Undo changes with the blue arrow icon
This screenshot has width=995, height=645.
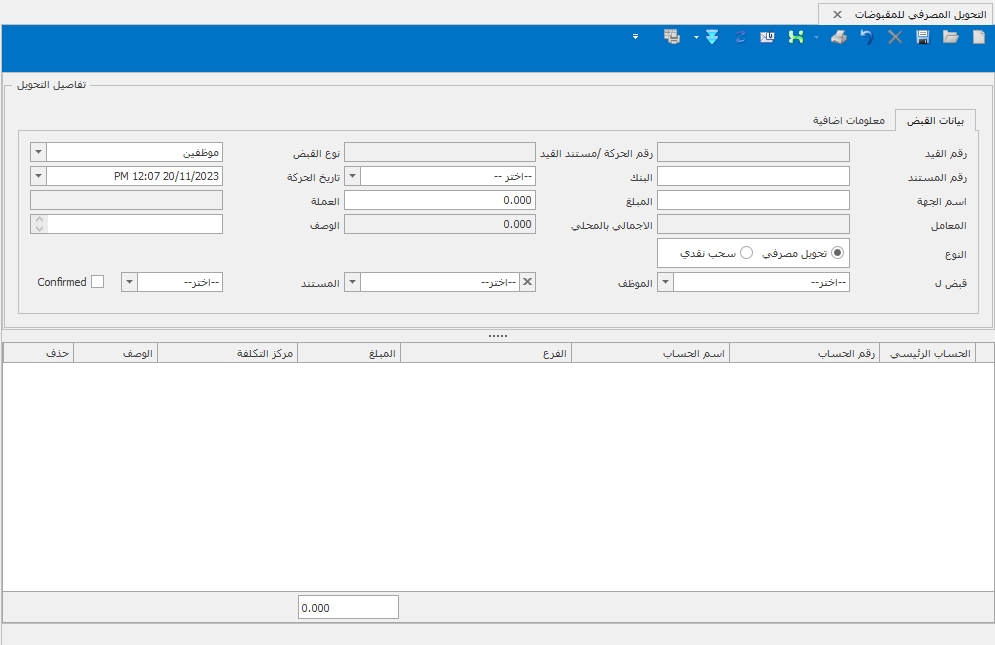[x=867, y=37]
